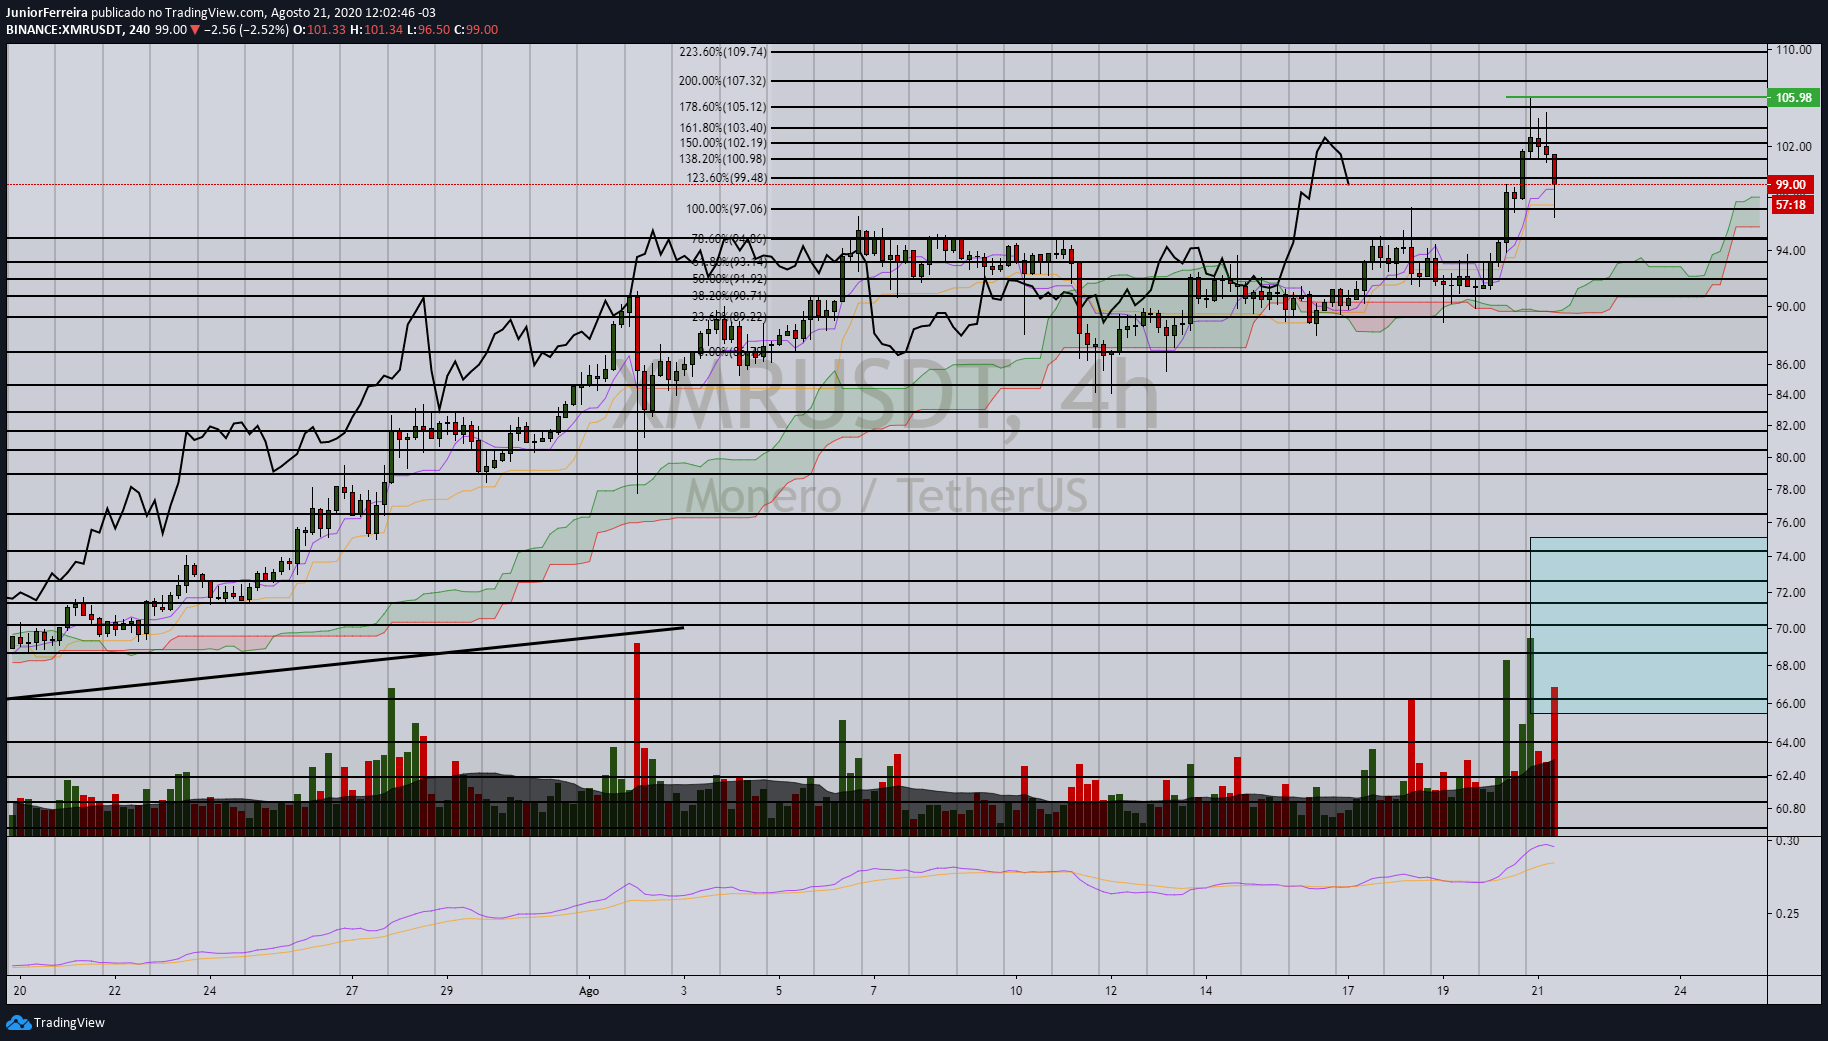This screenshot has width=1828, height=1041.
Task: Select the 178.60%(105.12) Fibonacci label
Action: (x=723, y=107)
